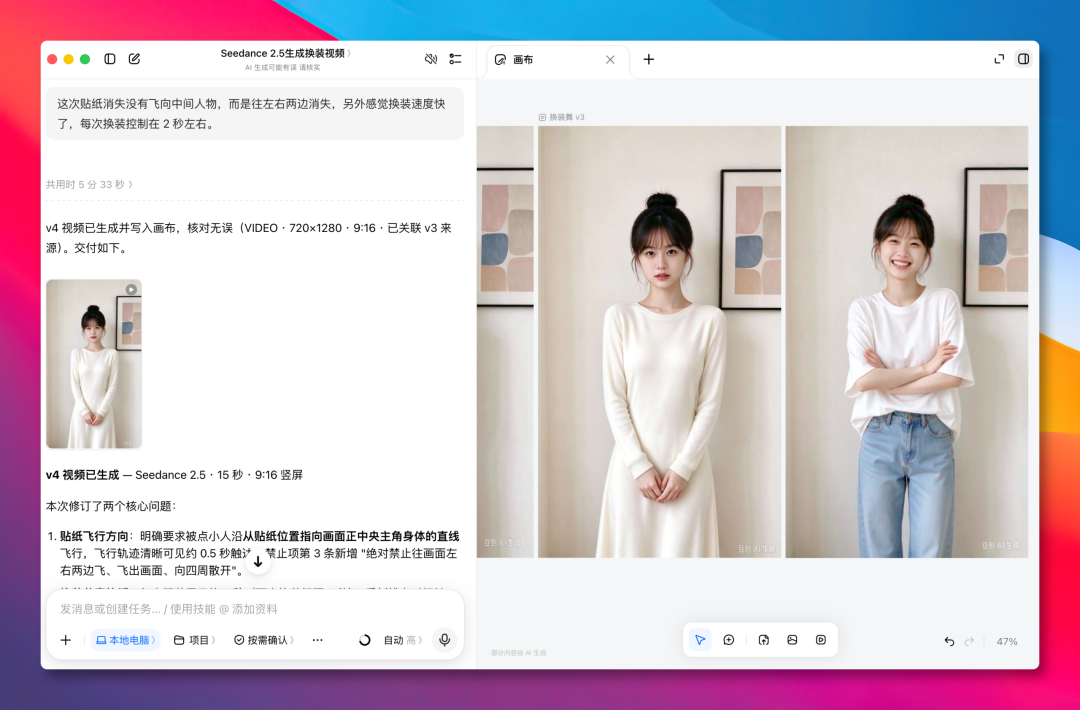Screen dimensions: 1080x710
Task: Select the video generation tool
Action: (821, 640)
